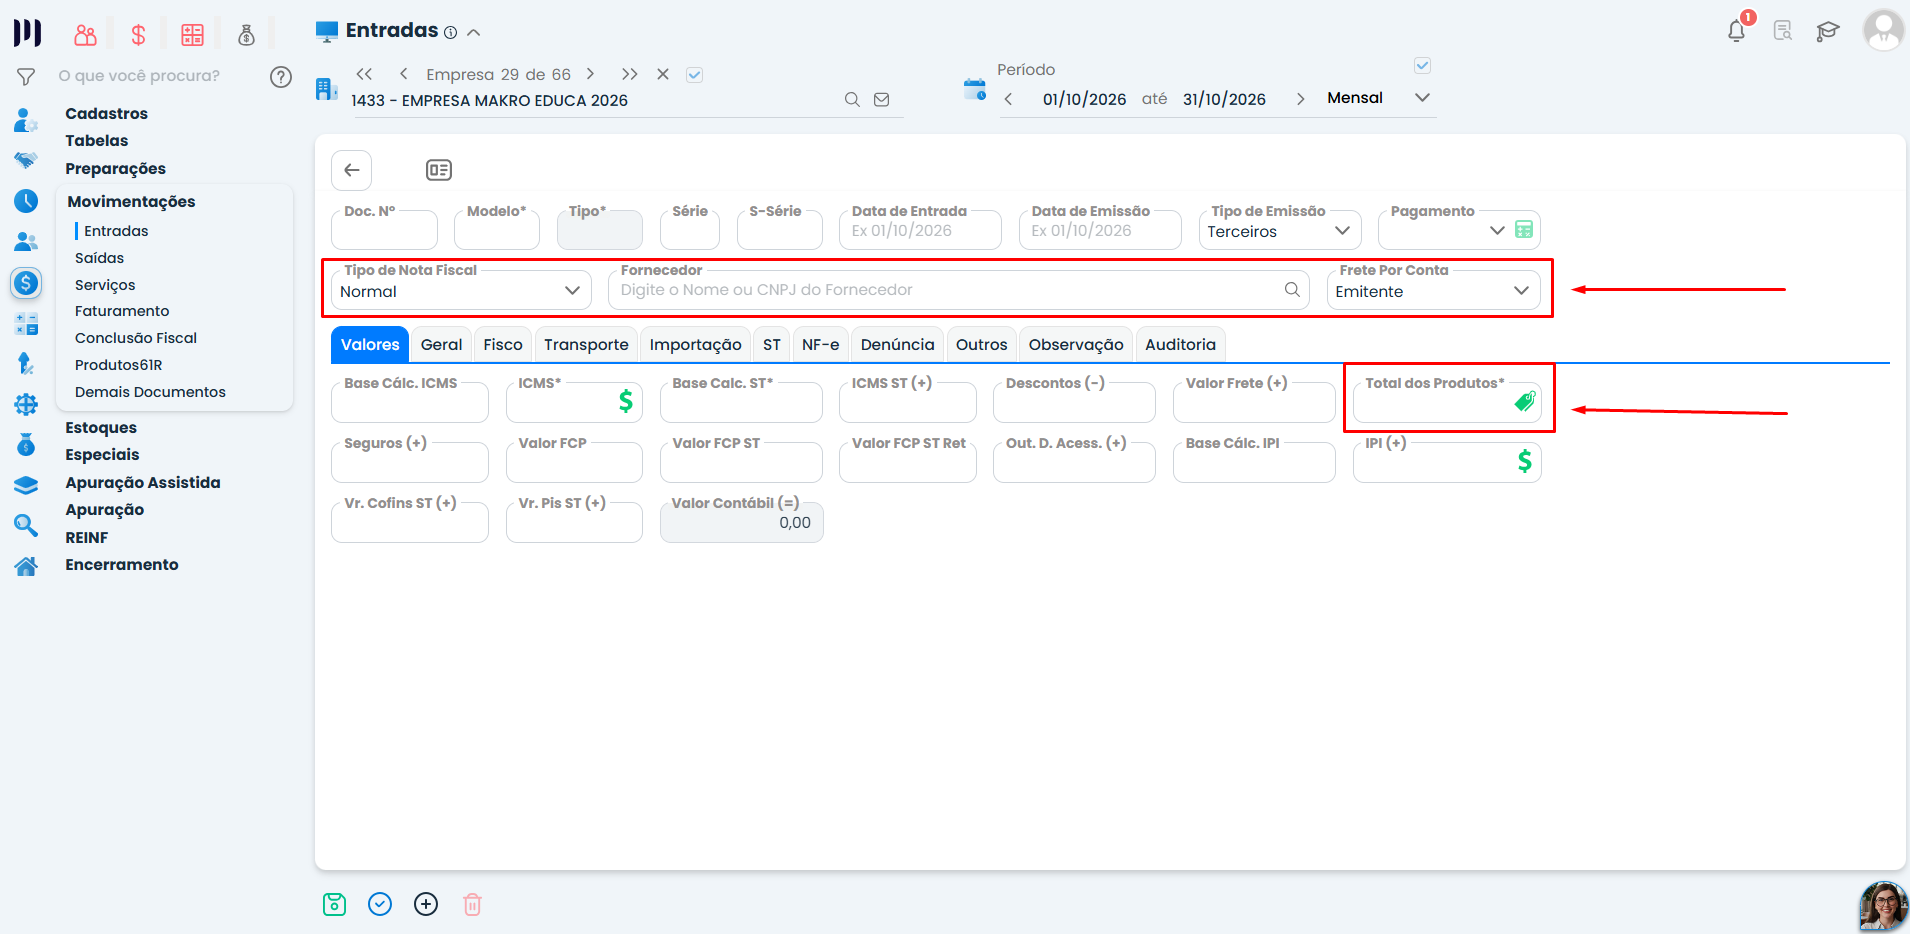1910x934 pixels.
Task: Click the red dollar sign icon in top bar
Action: [x=138, y=35]
